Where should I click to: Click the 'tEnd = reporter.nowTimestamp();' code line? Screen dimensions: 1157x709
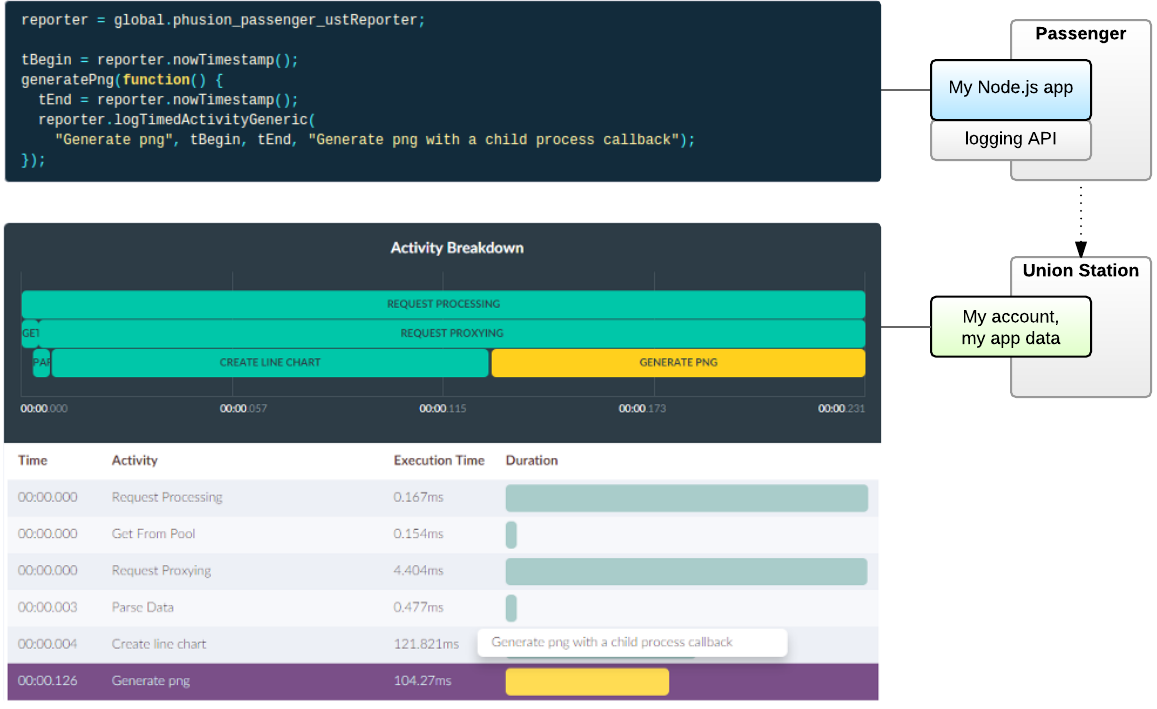(x=168, y=100)
